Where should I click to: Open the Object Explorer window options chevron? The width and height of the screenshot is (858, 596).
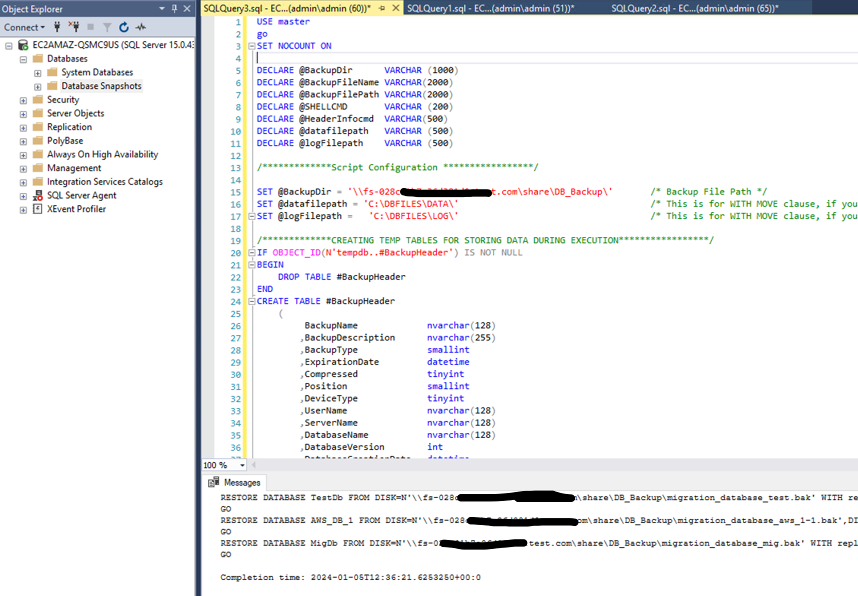(x=161, y=9)
